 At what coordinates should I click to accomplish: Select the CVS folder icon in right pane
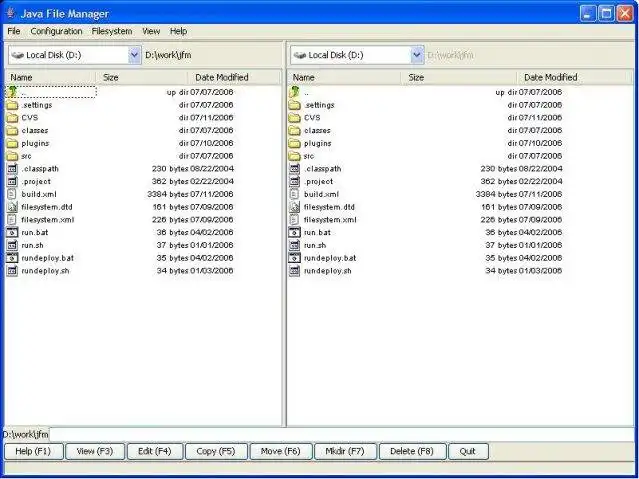coord(295,118)
